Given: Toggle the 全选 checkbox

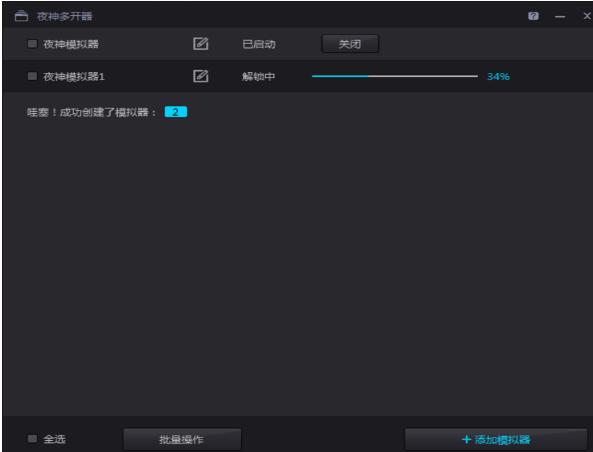Looking at the screenshot, I should (32, 438).
